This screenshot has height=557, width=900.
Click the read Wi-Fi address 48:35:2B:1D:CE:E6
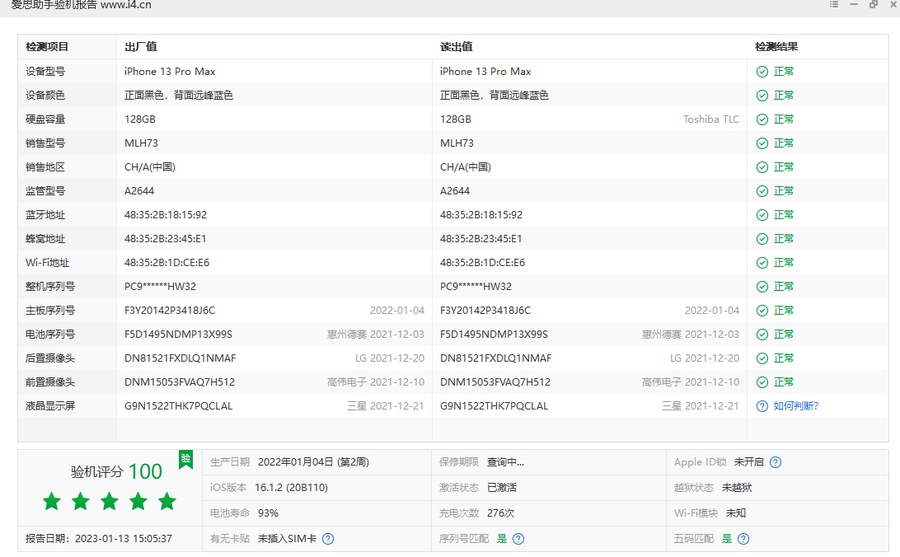tap(482, 262)
